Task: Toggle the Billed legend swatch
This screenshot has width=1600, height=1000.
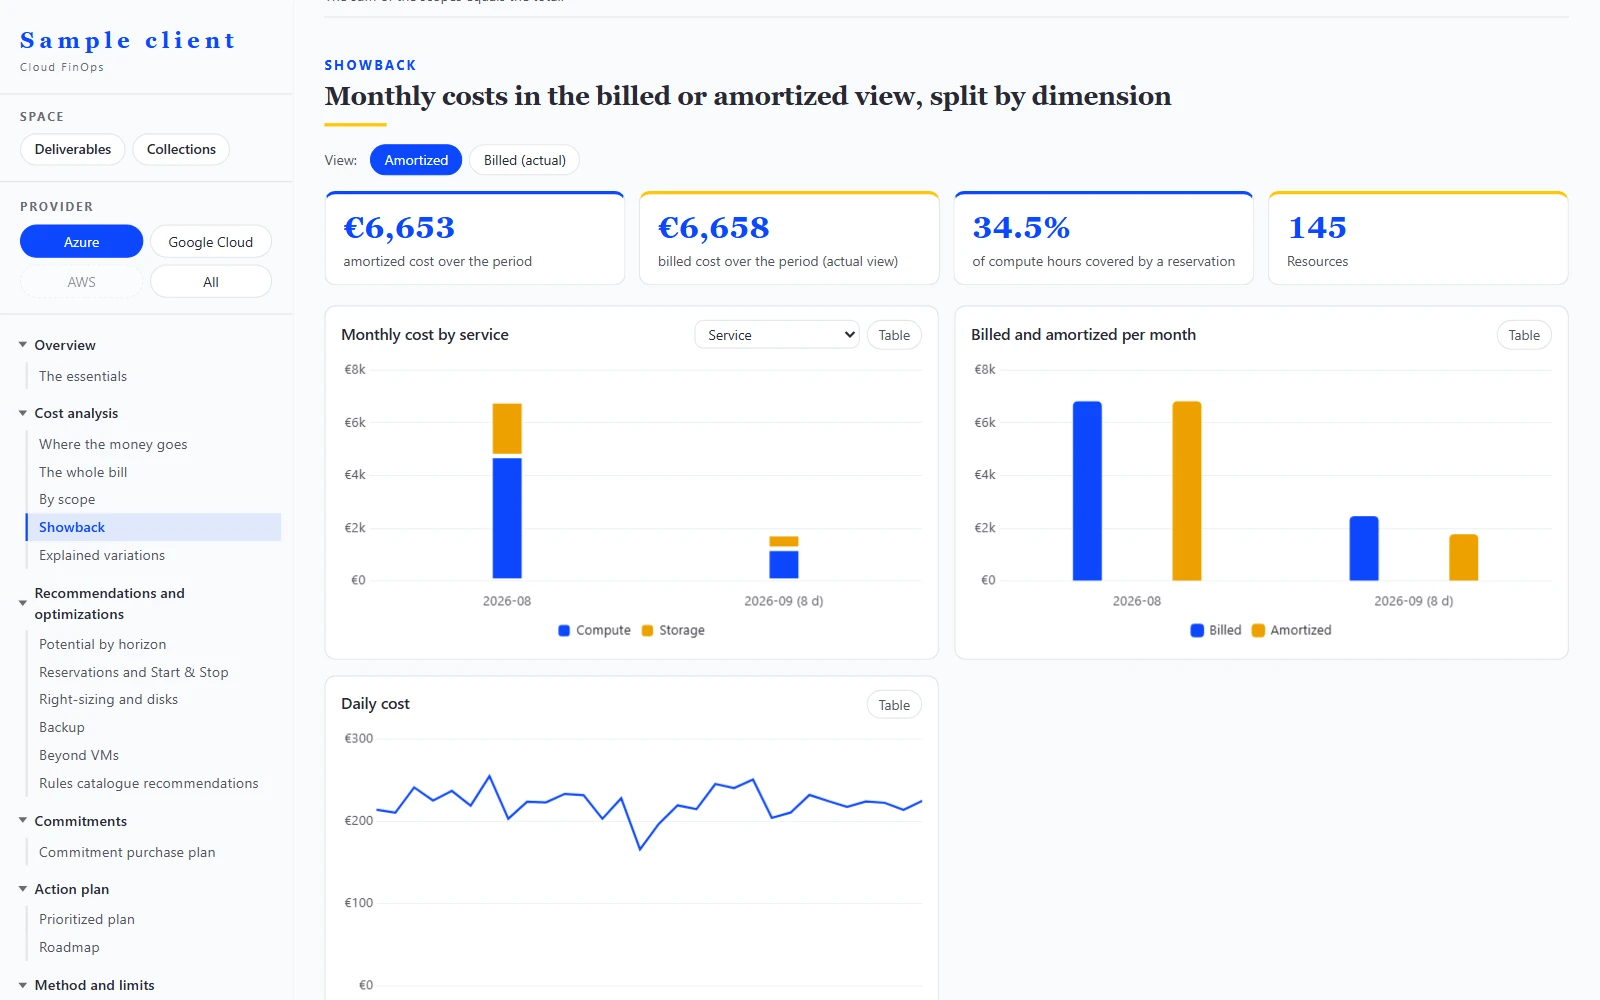Action: (x=1197, y=630)
